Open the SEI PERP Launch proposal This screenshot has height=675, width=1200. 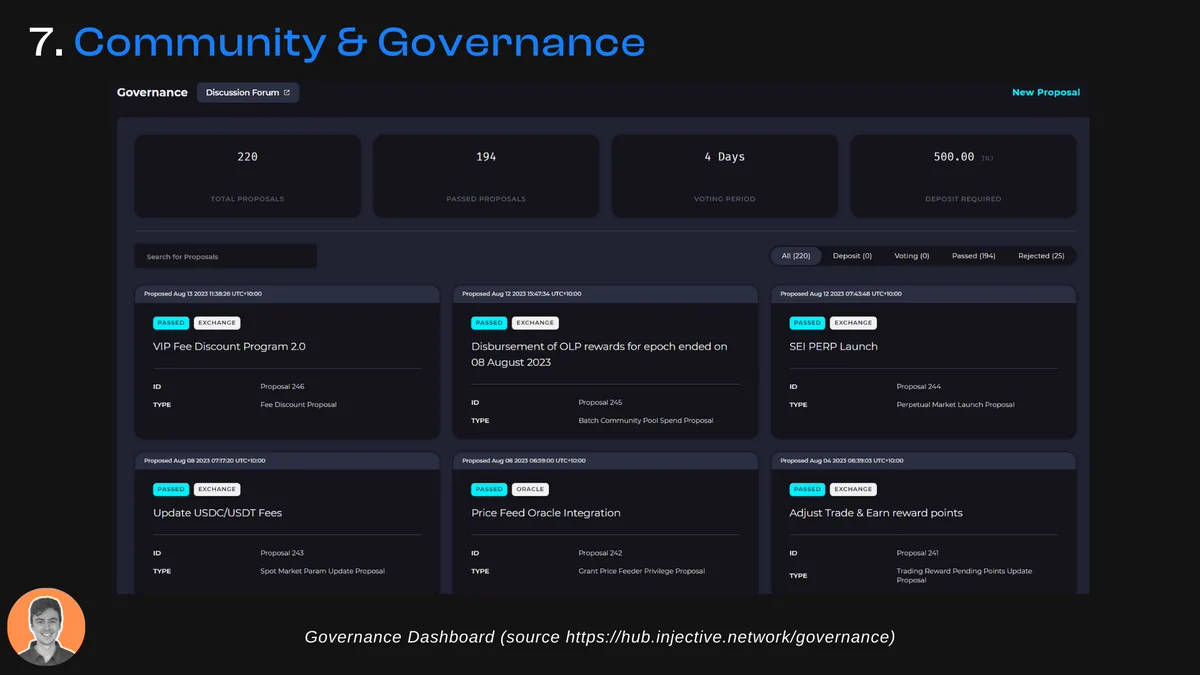point(833,347)
